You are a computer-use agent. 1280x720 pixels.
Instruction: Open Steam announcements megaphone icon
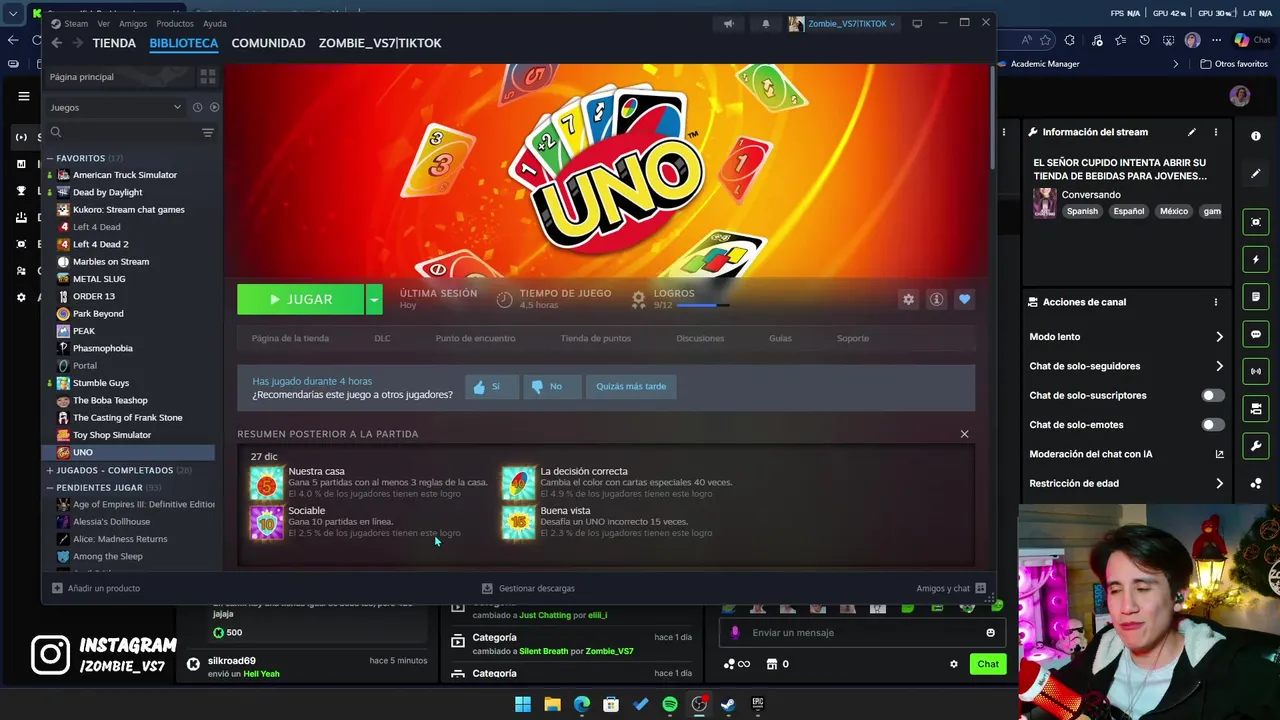coord(729,24)
